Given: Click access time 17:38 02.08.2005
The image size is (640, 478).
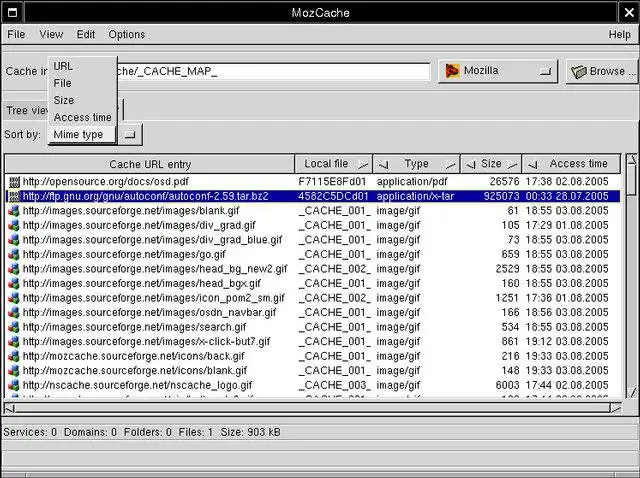Looking at the screenshot, I should click(x=567, y=182).
